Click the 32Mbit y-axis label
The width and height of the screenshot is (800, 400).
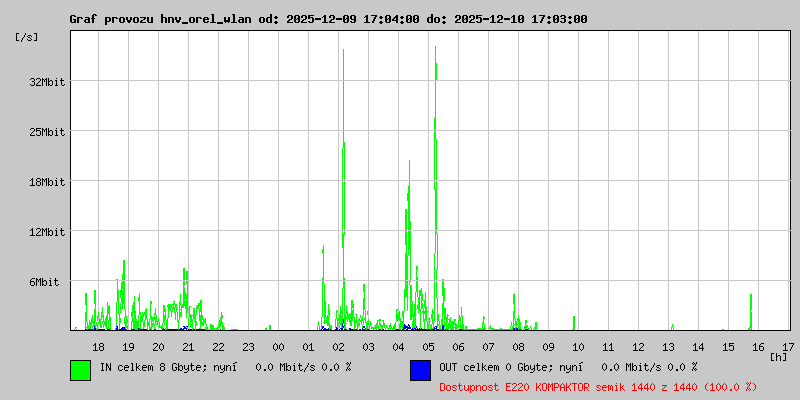[47, 82]
